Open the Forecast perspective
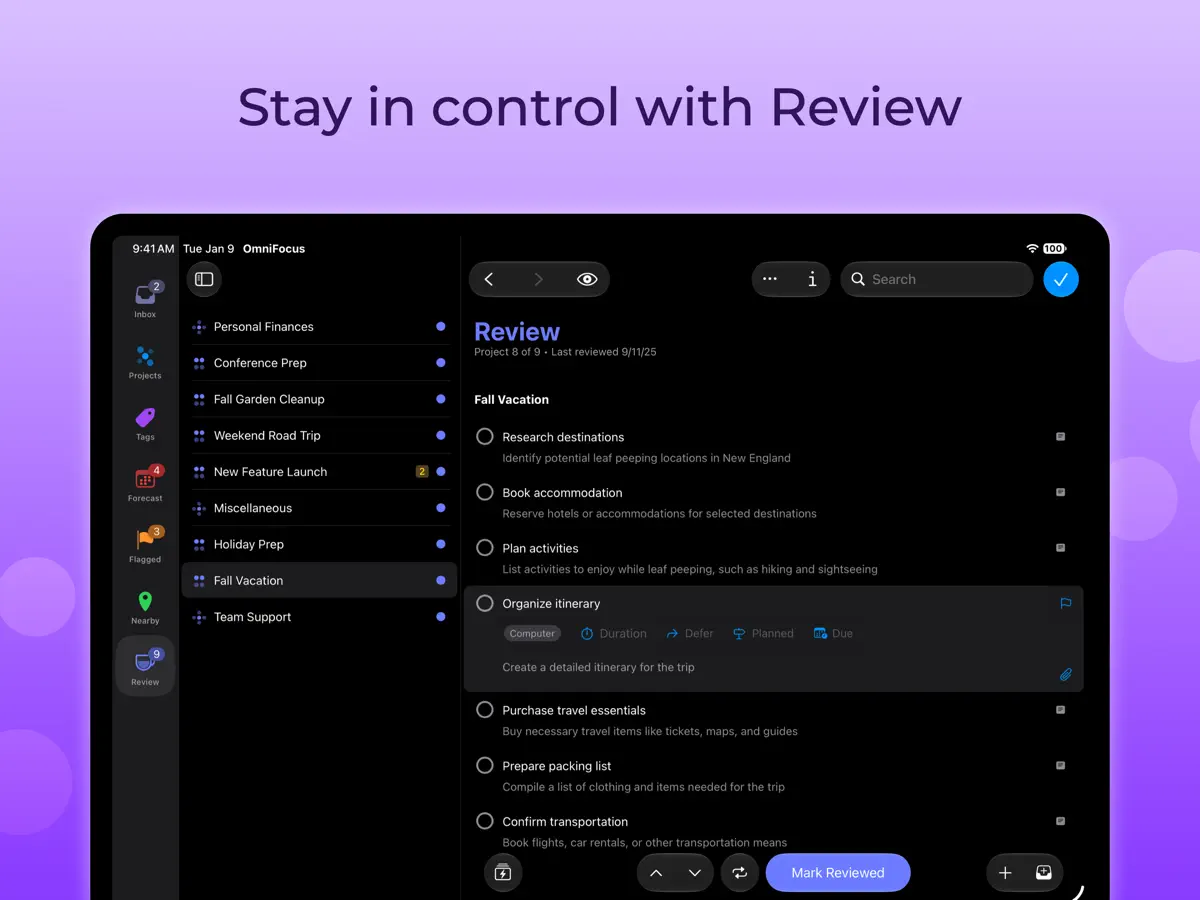 pos(145,483)
